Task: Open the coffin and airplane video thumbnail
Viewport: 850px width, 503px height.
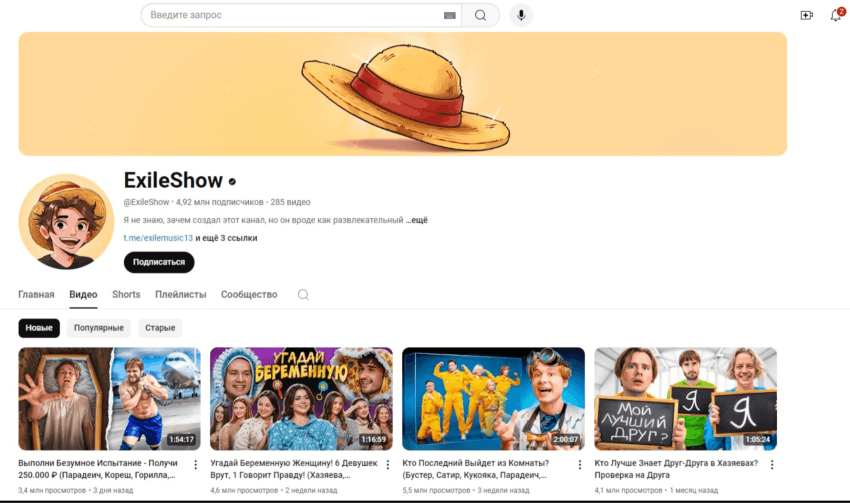Action: [110, 399]
